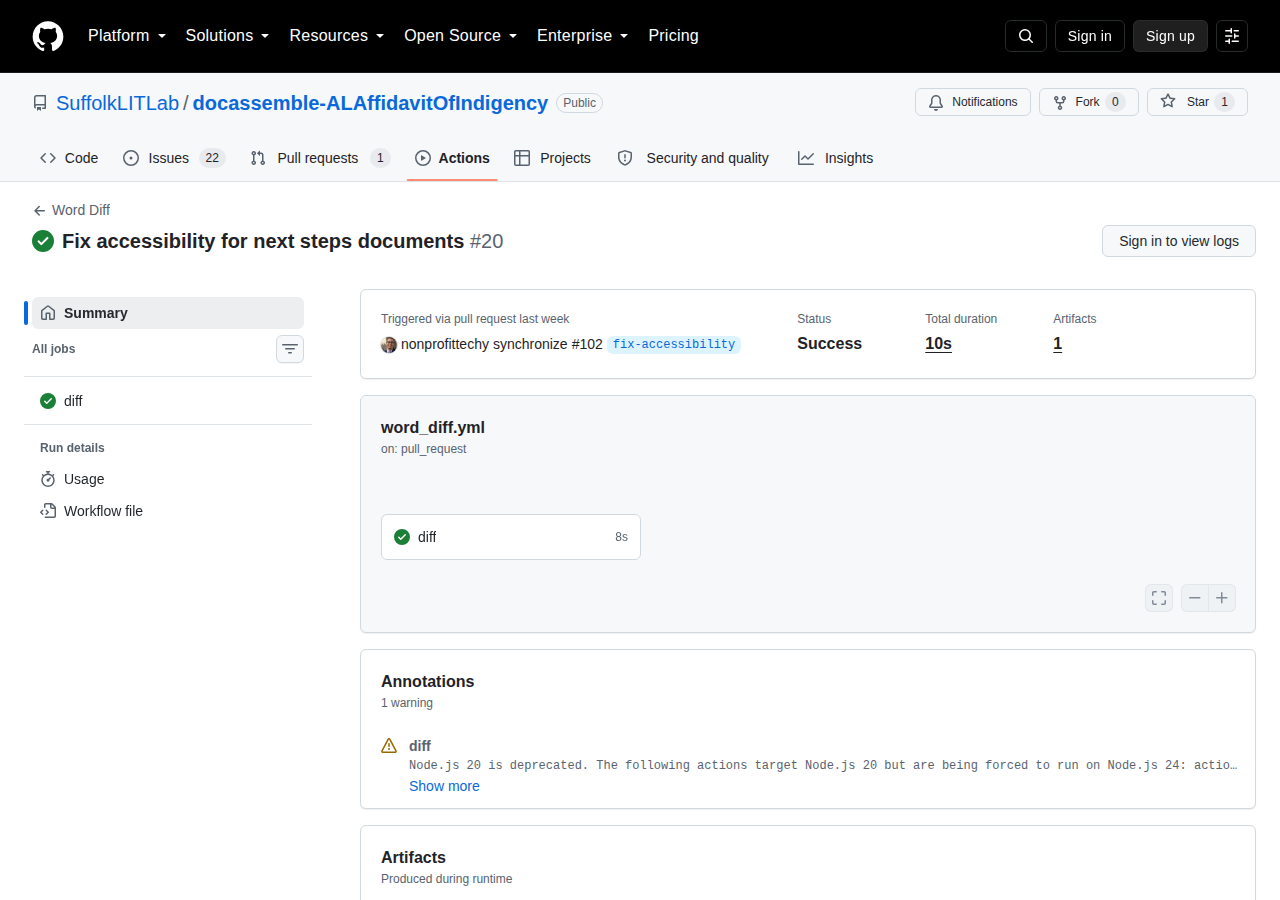The image size is (1280, 900).
Task: Star the repository
Action: click(1197, 102)
